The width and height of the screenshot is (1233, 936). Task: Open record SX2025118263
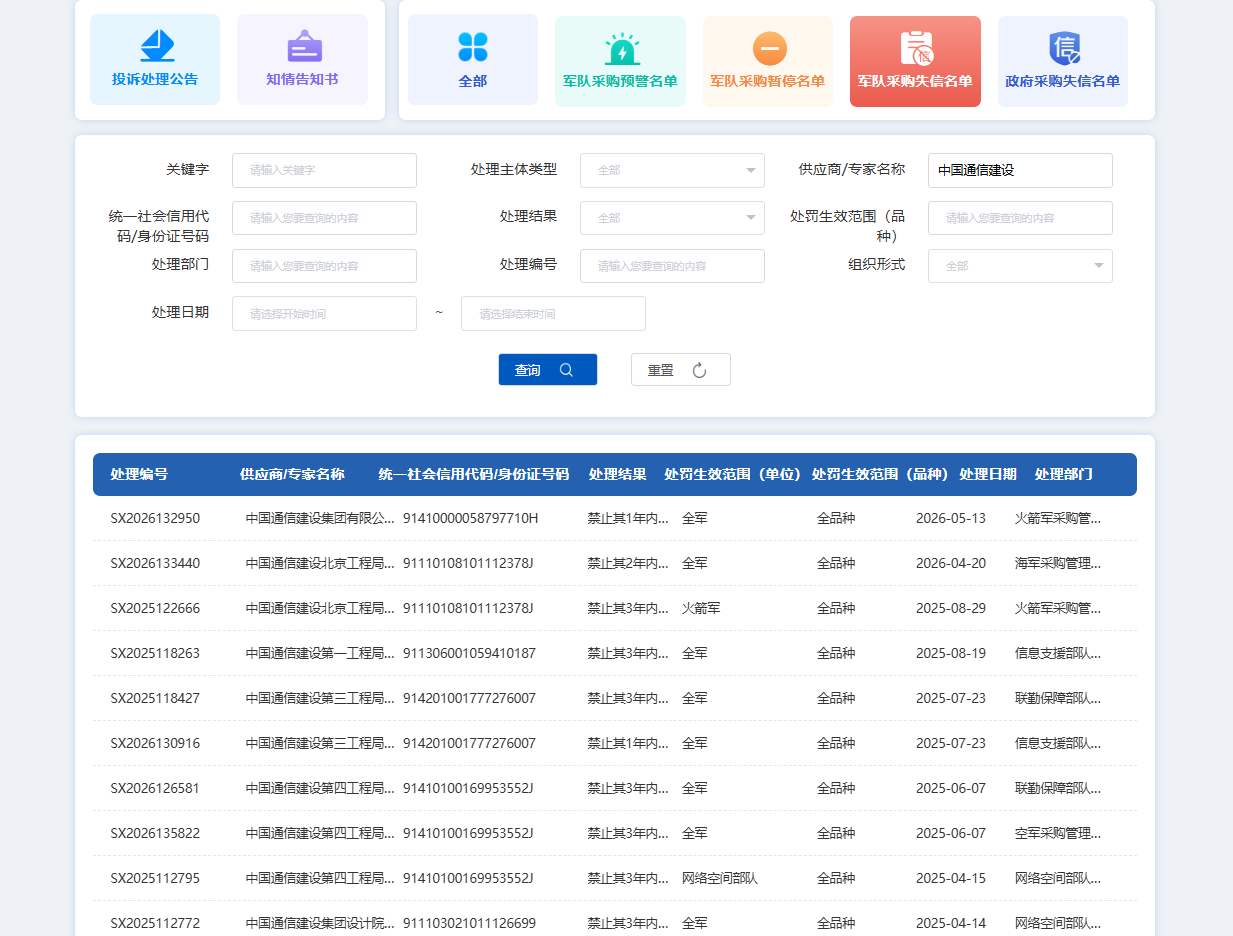click(155, 653)
